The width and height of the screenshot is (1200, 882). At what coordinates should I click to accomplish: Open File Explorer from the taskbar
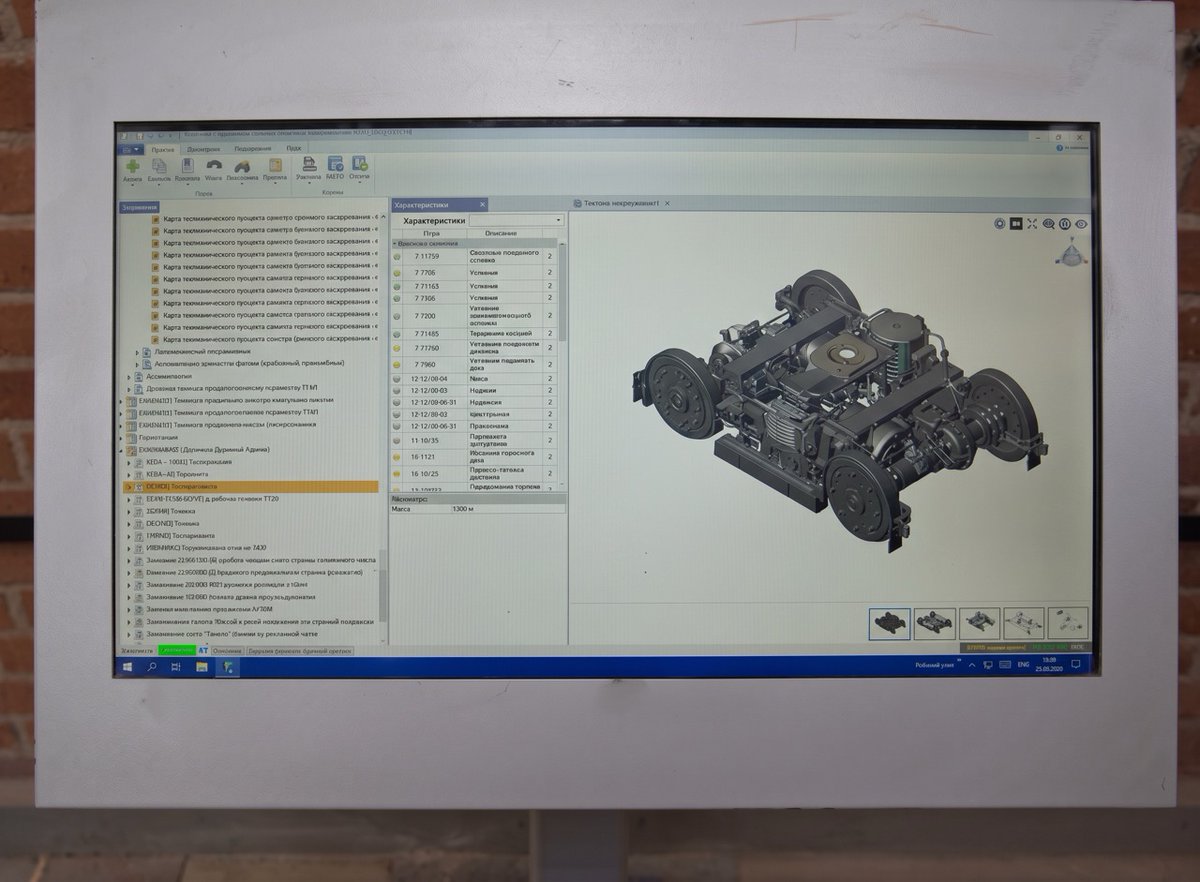(202, 666)
